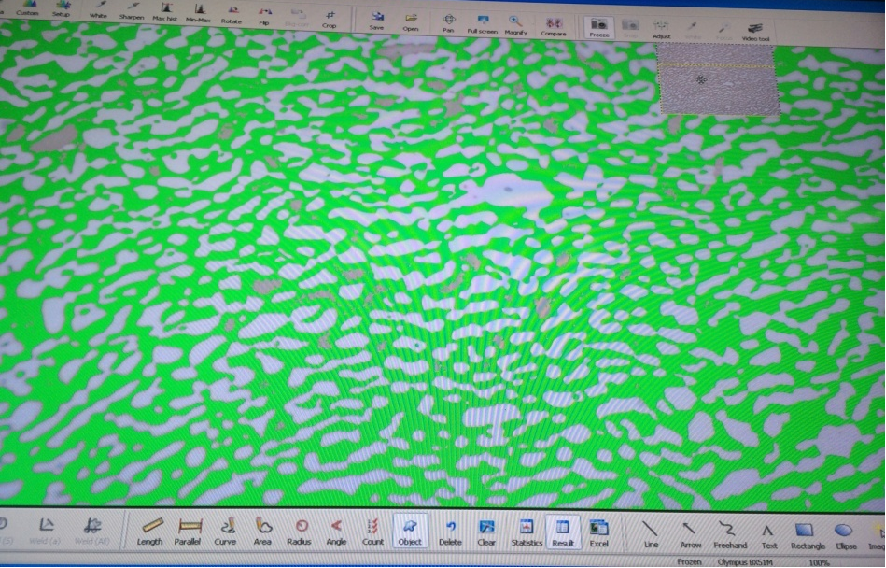Click Open to load an image
The image size is (886, 568).
tap(411, 21)
